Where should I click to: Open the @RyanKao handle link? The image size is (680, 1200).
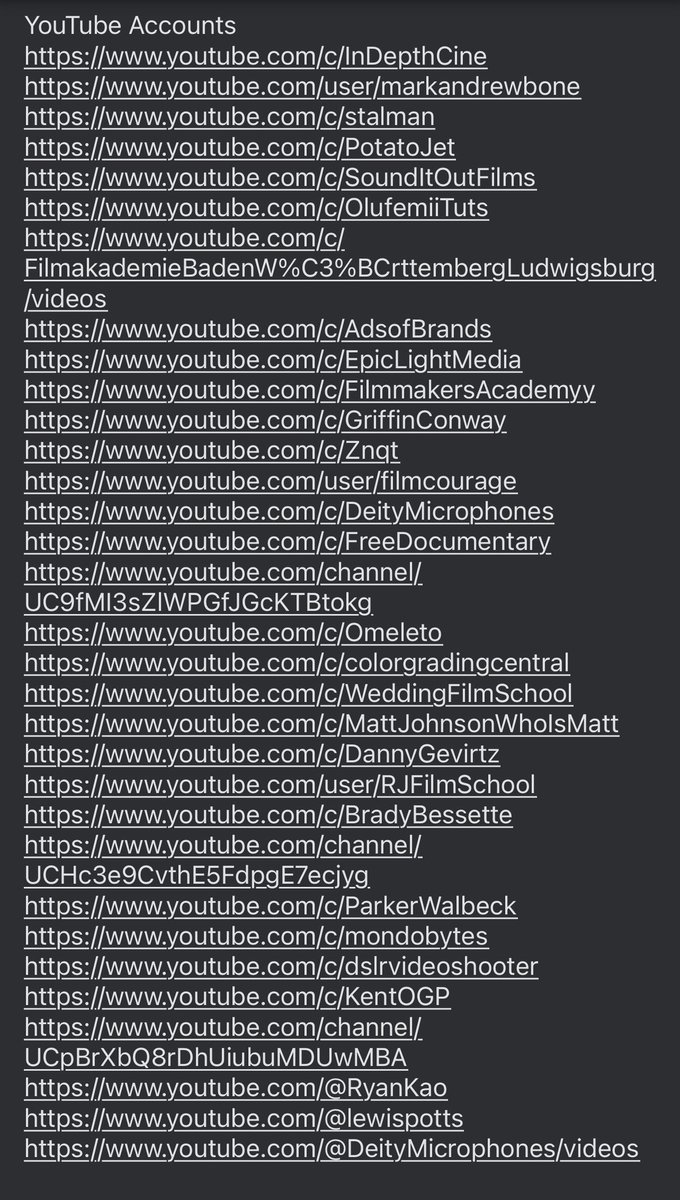pos(236,1088)
